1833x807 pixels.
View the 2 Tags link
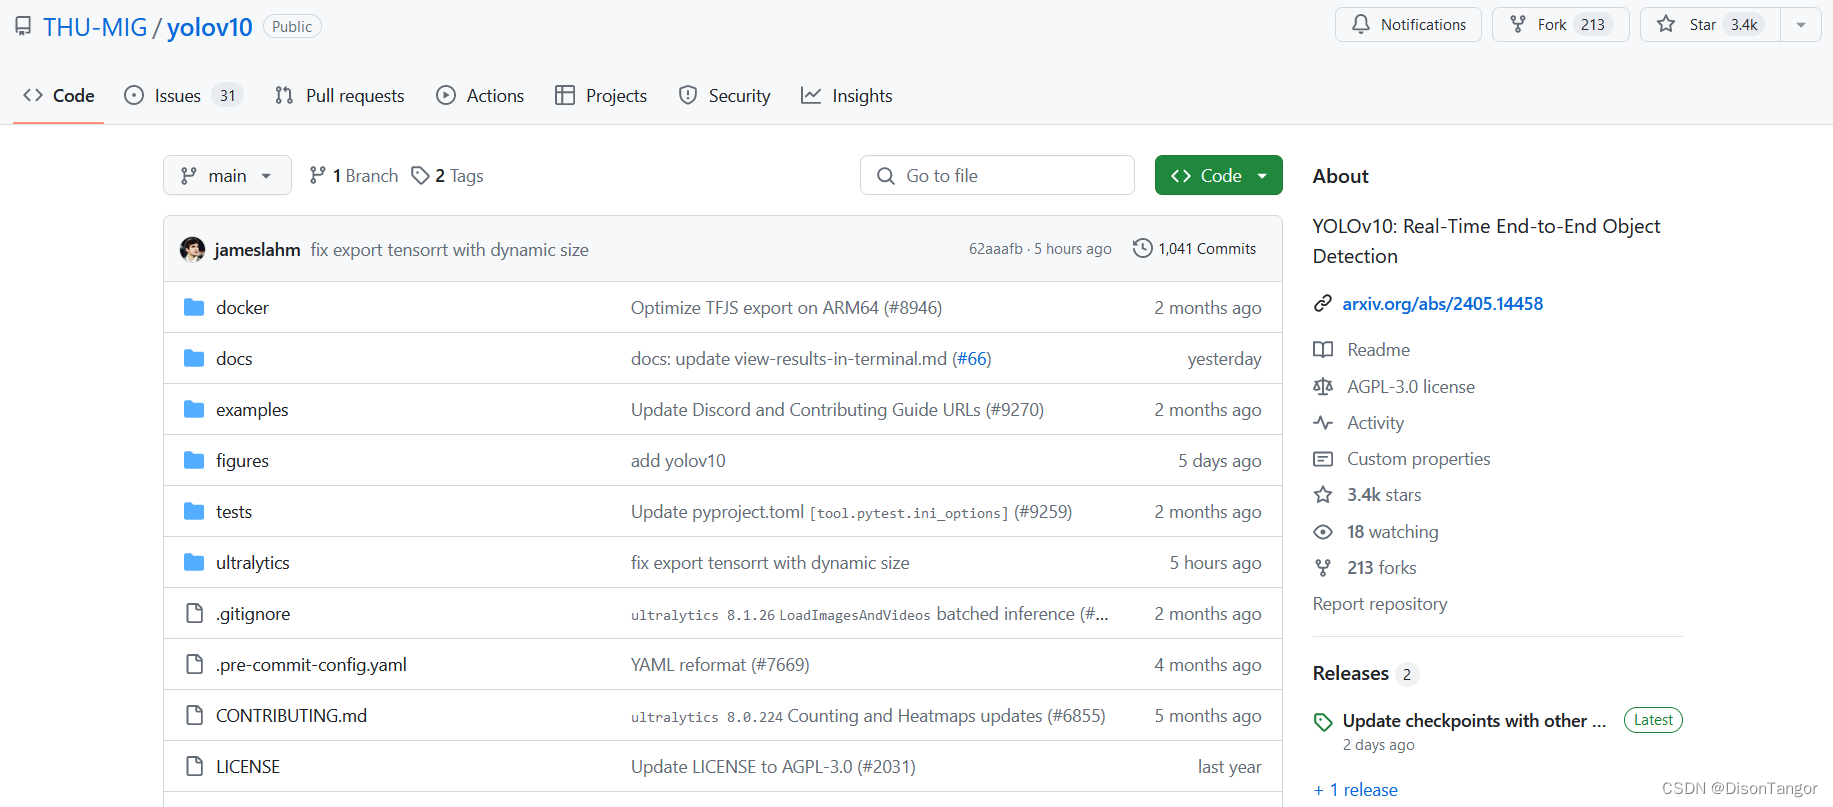pos(447,176)
